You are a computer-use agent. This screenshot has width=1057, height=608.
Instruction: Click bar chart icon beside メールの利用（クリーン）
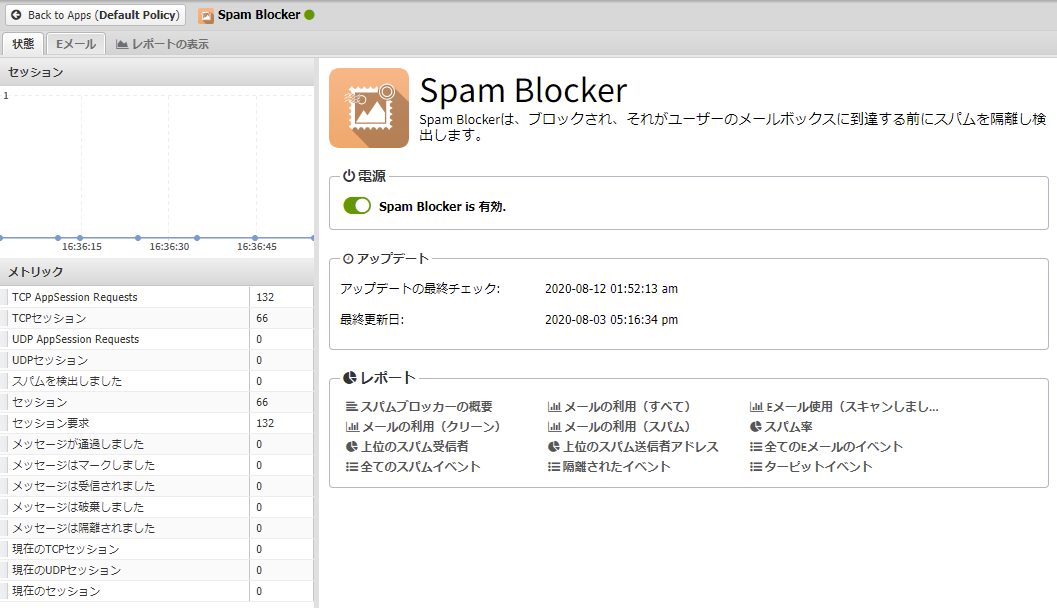point(352,427)
